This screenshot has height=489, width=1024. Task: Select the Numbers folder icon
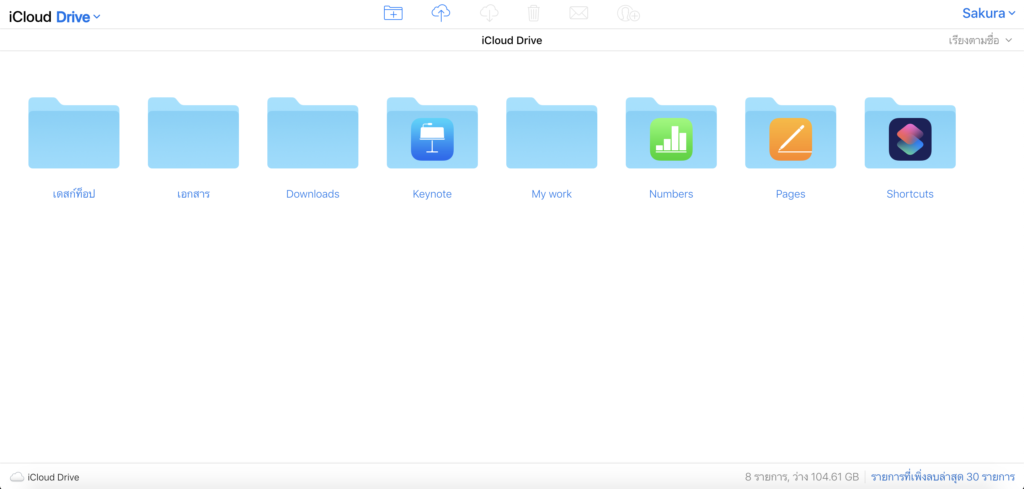click(671, 133)
